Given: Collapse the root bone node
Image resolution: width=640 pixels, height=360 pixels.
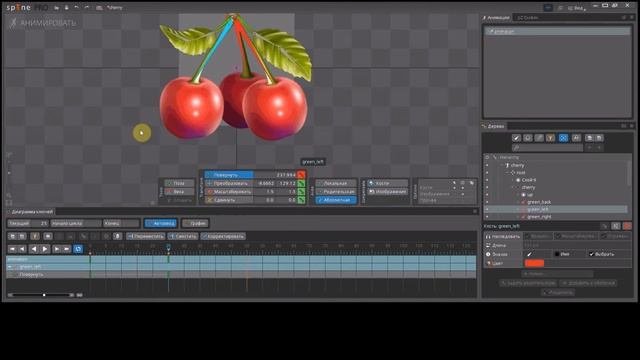Looking at the screenshot, I should click(x=507, y=173).
